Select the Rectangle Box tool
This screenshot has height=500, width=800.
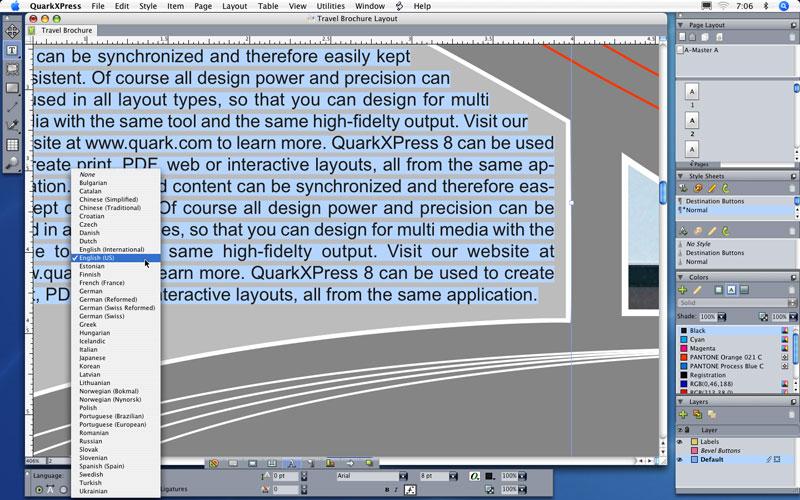(12, 88)
